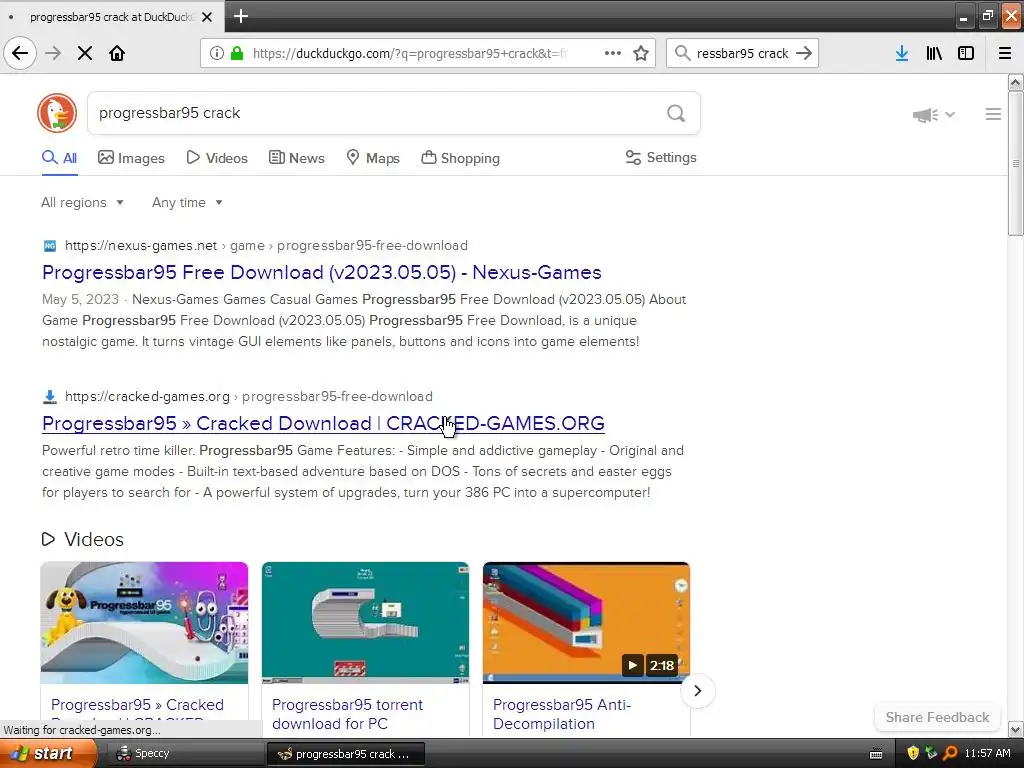The height and width of the screenshot is (768, 1024).
Task: Click the green padlock security icon
Action: coord(236,53)
